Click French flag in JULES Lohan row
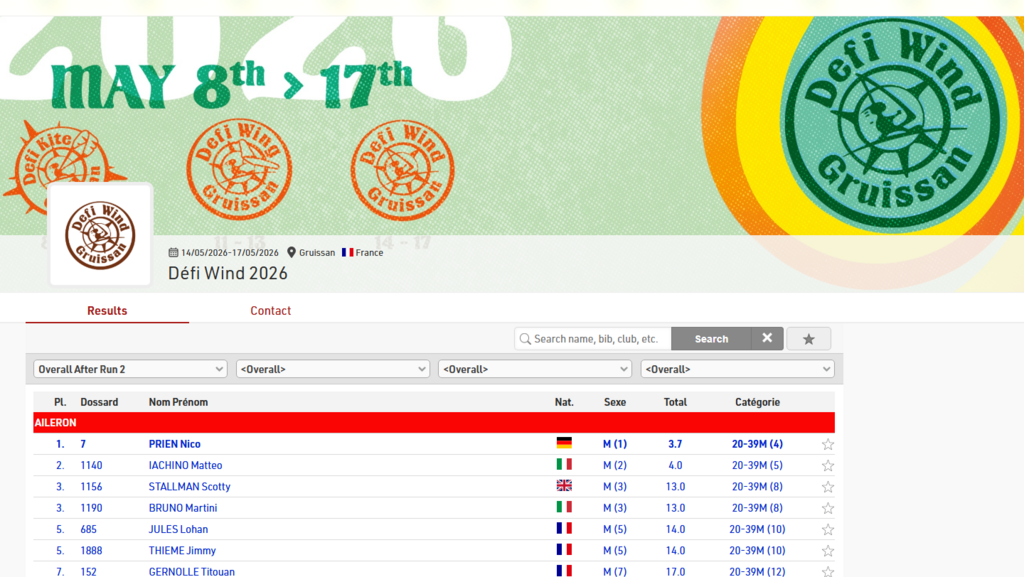Screen dimensions: 1024x577 564,528
